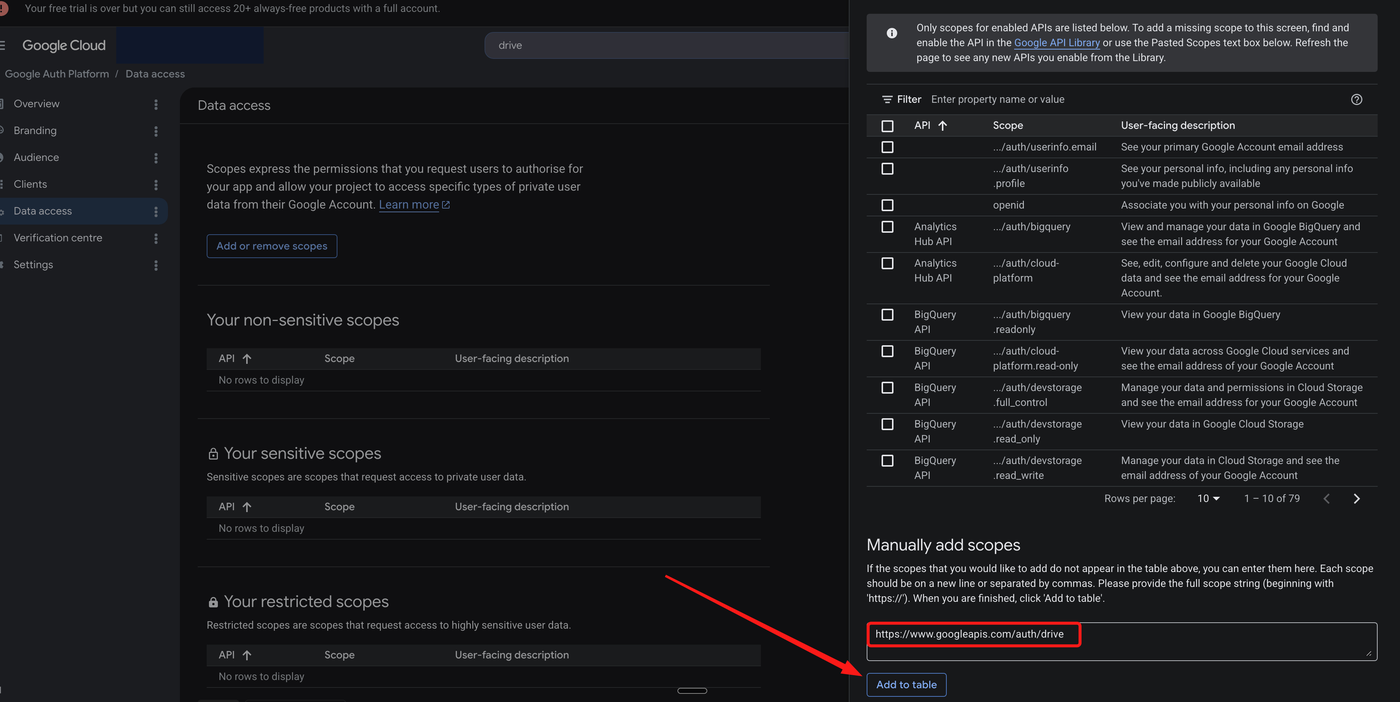Open Settings in the sidebar
The width and height of the screenshot is (1400, 702).
[33, 265]
